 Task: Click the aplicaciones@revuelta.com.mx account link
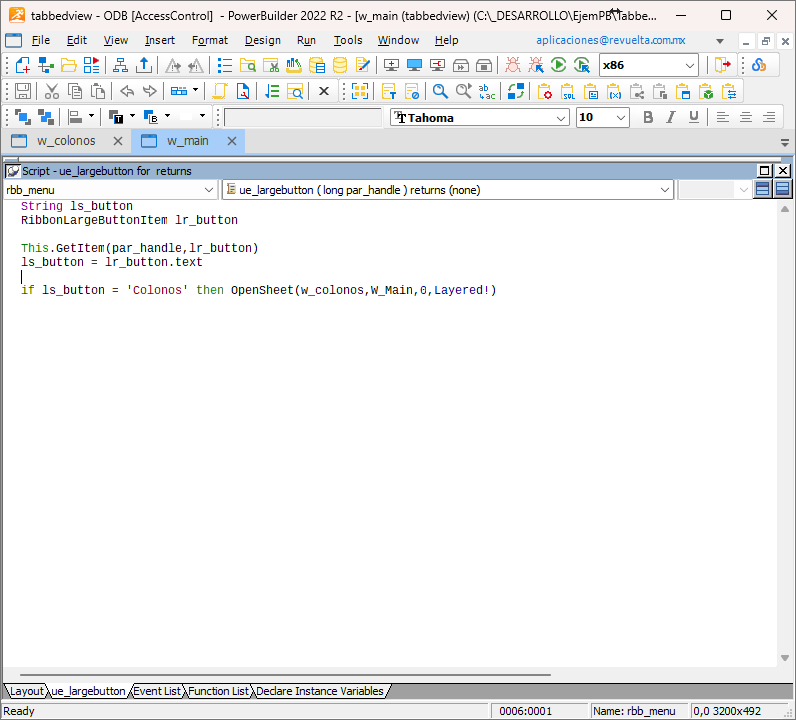[610, 40]
